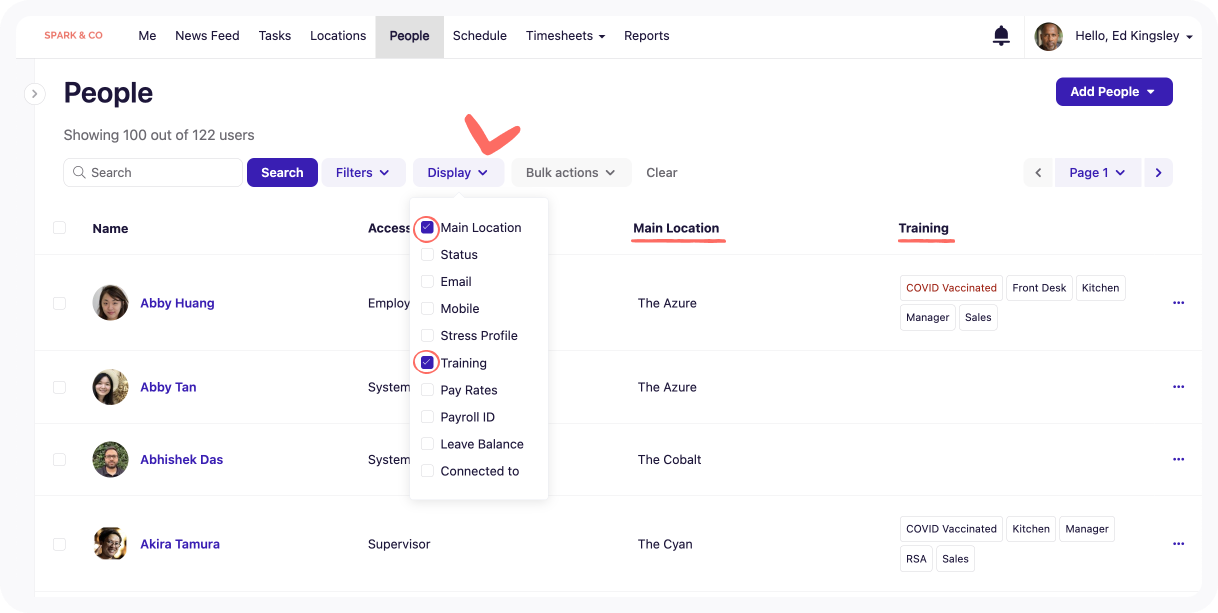Open the Add People dropdown
This screenshot has width=1218, height=613.
(x=1113, y=92)
